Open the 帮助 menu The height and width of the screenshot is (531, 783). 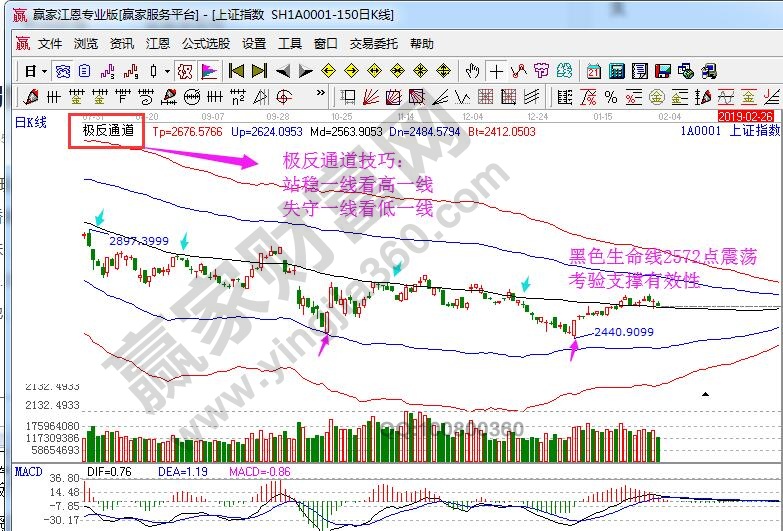tap(422, 44)
